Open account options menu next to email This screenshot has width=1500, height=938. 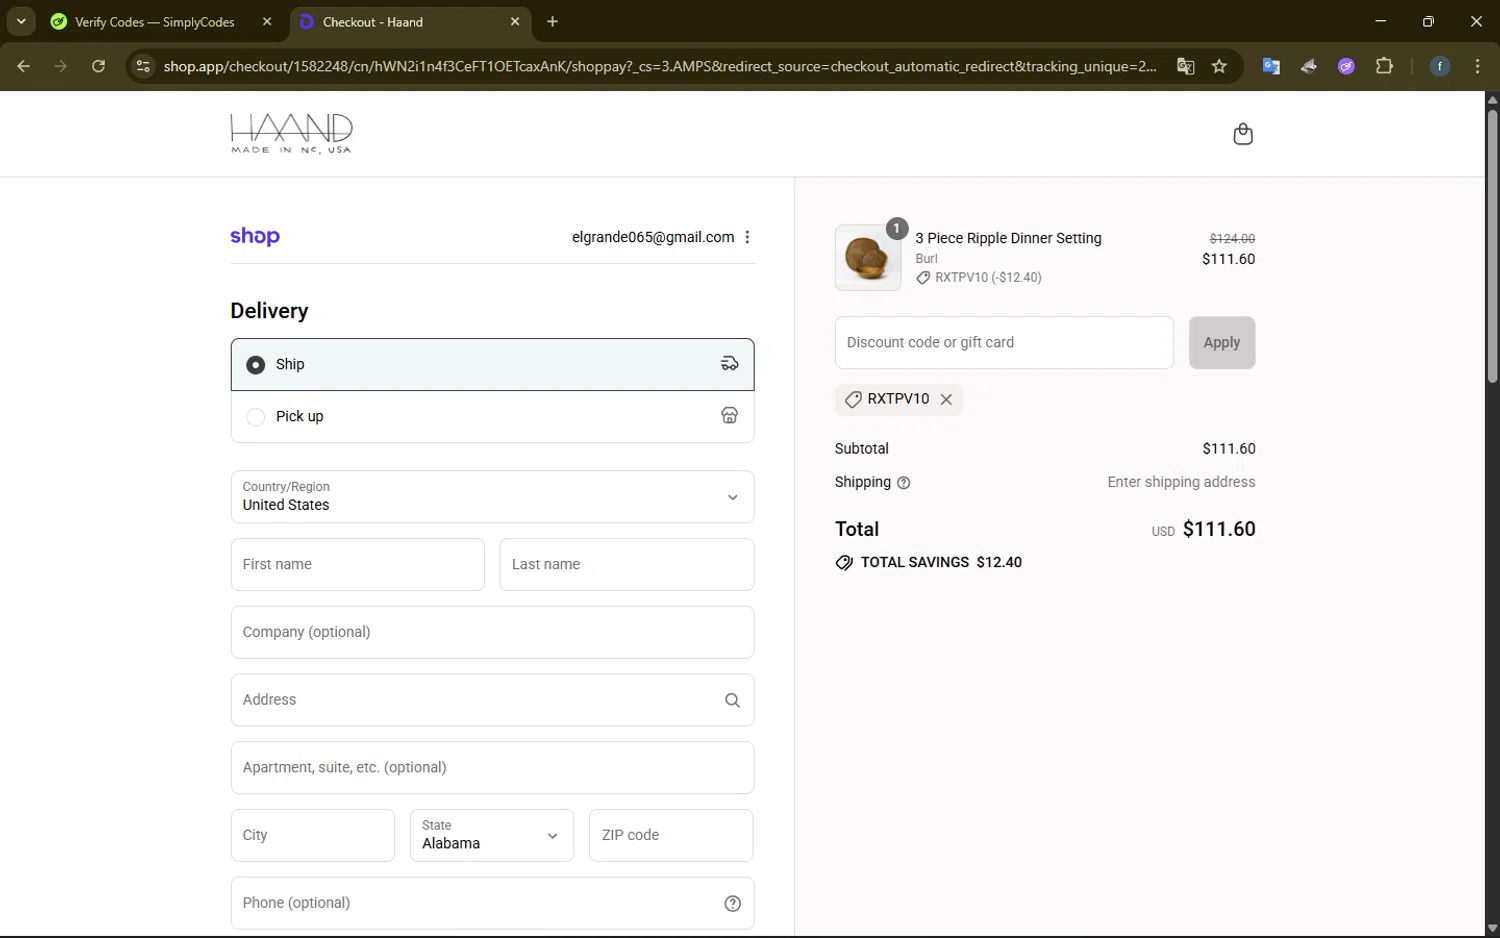pyautogui.click(x=747, y=237)
